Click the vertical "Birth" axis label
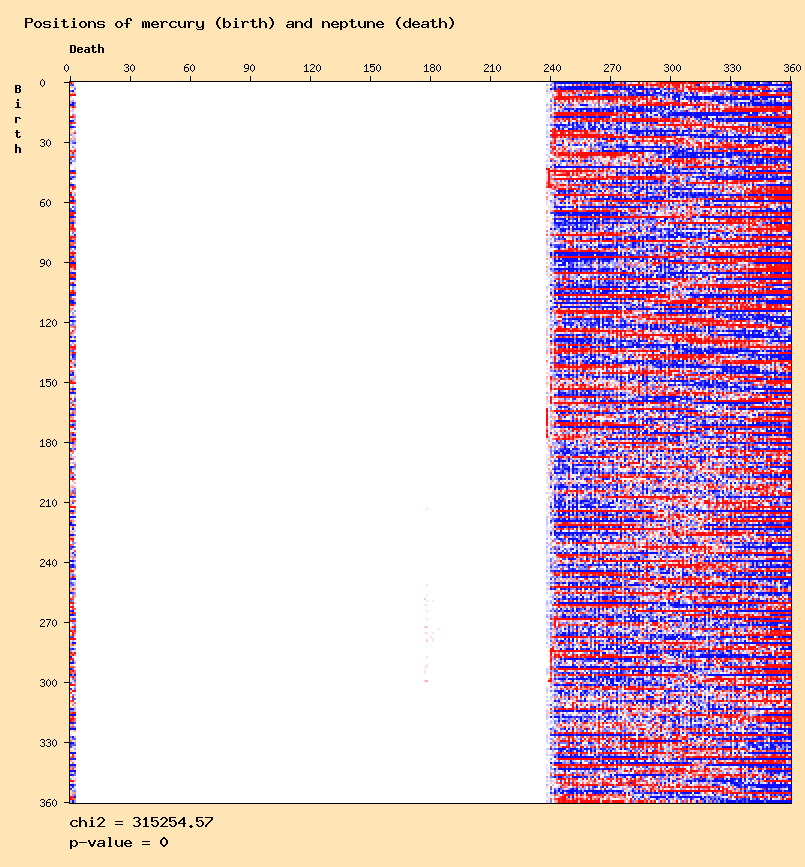The height and width of the screenshot is (867, 805). (x=18, y=119)
